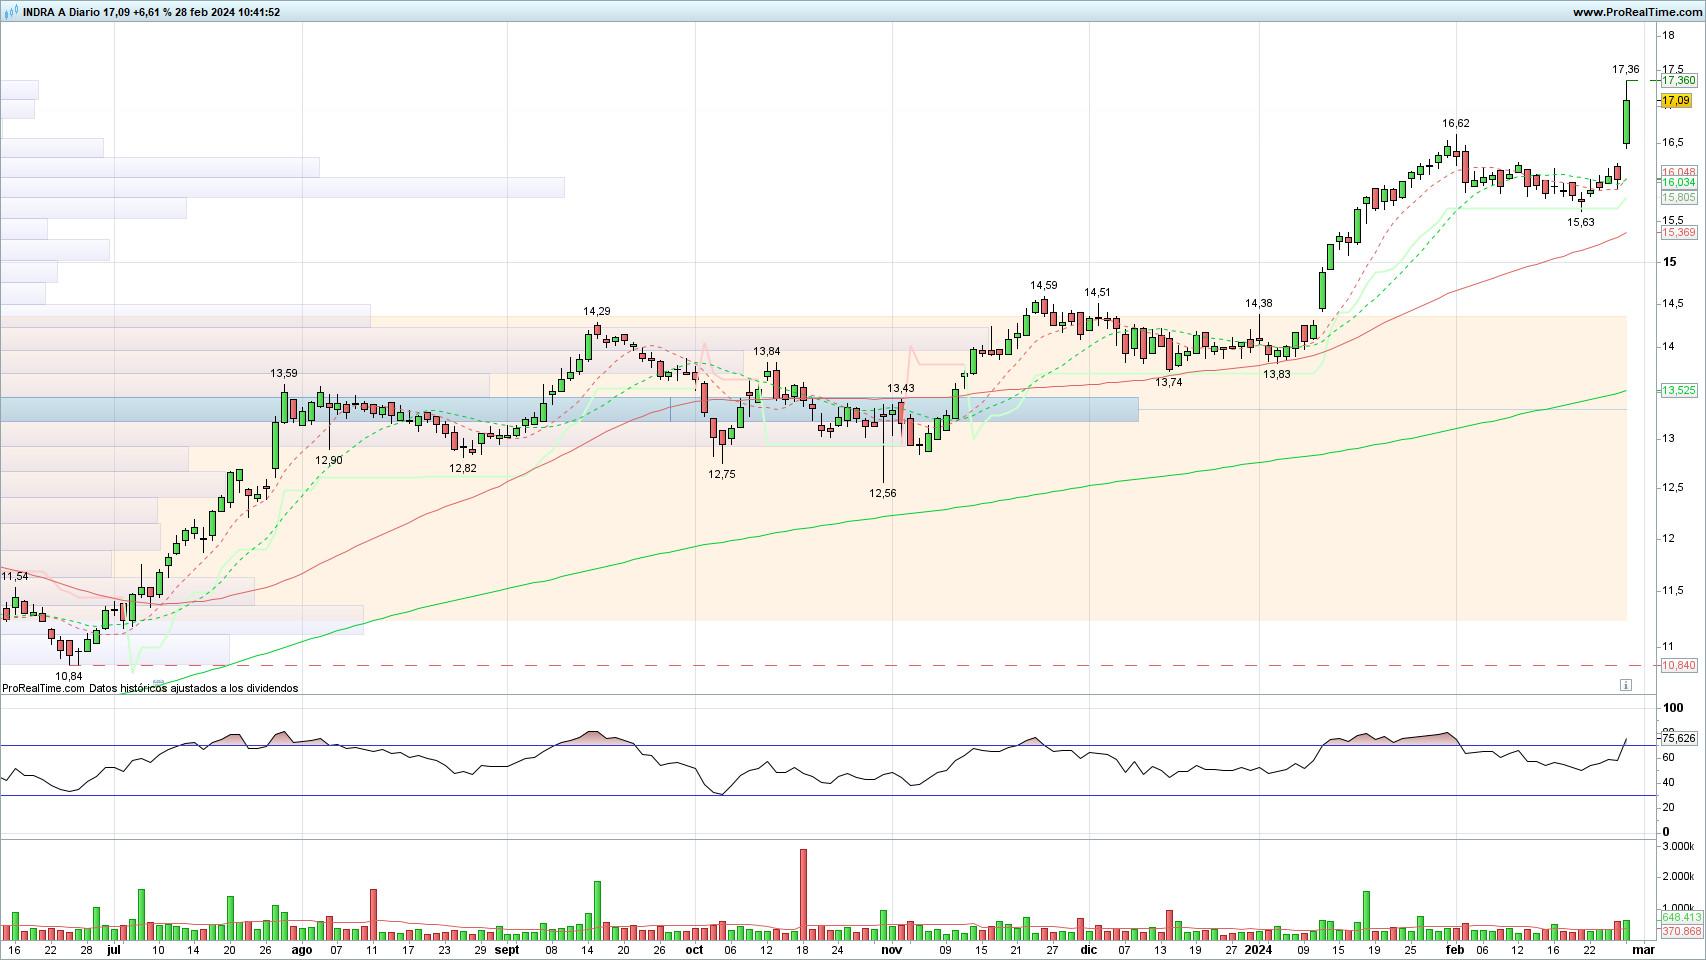Click the red 16,048 indicator value label
Screen dimensions: 1706x960
[x=1679, y=172]
